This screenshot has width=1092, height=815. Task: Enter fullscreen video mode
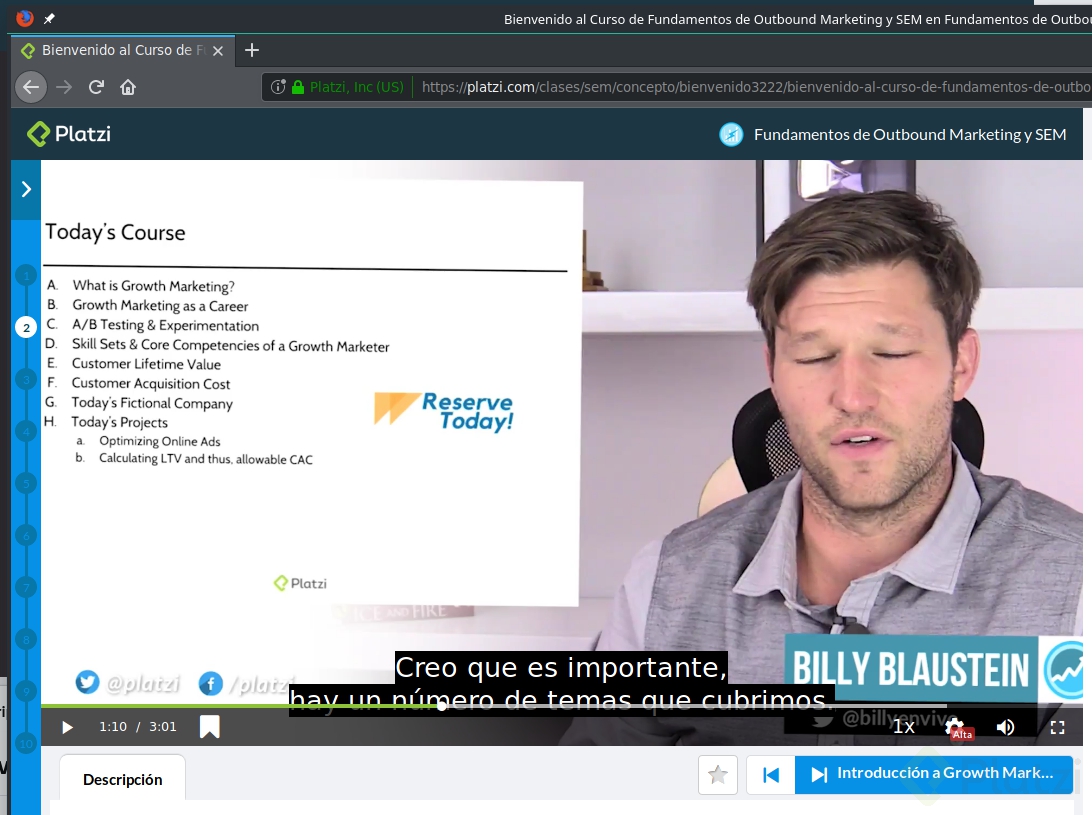[1057, 727]
